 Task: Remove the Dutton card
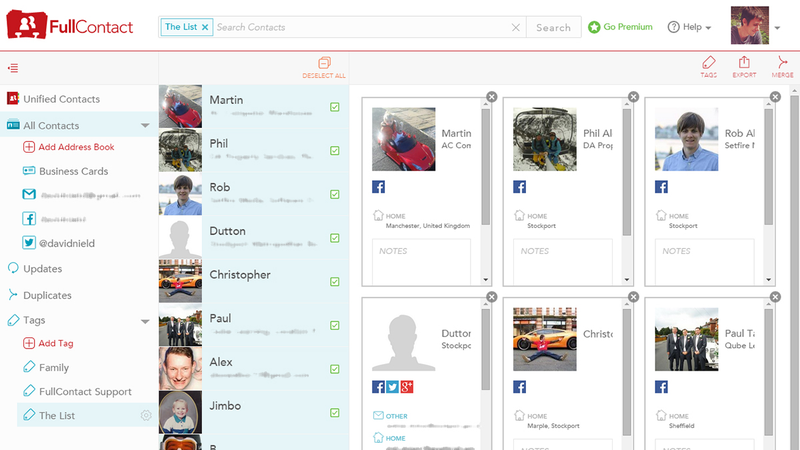coord(491,297)
